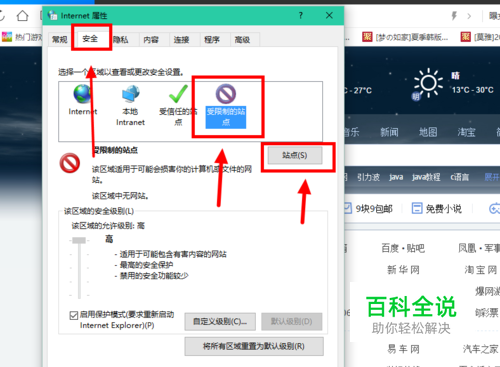This screenshot has width=500, height=367.
Task: Close the Internet 属性 dialog
Action: point(329,15)
